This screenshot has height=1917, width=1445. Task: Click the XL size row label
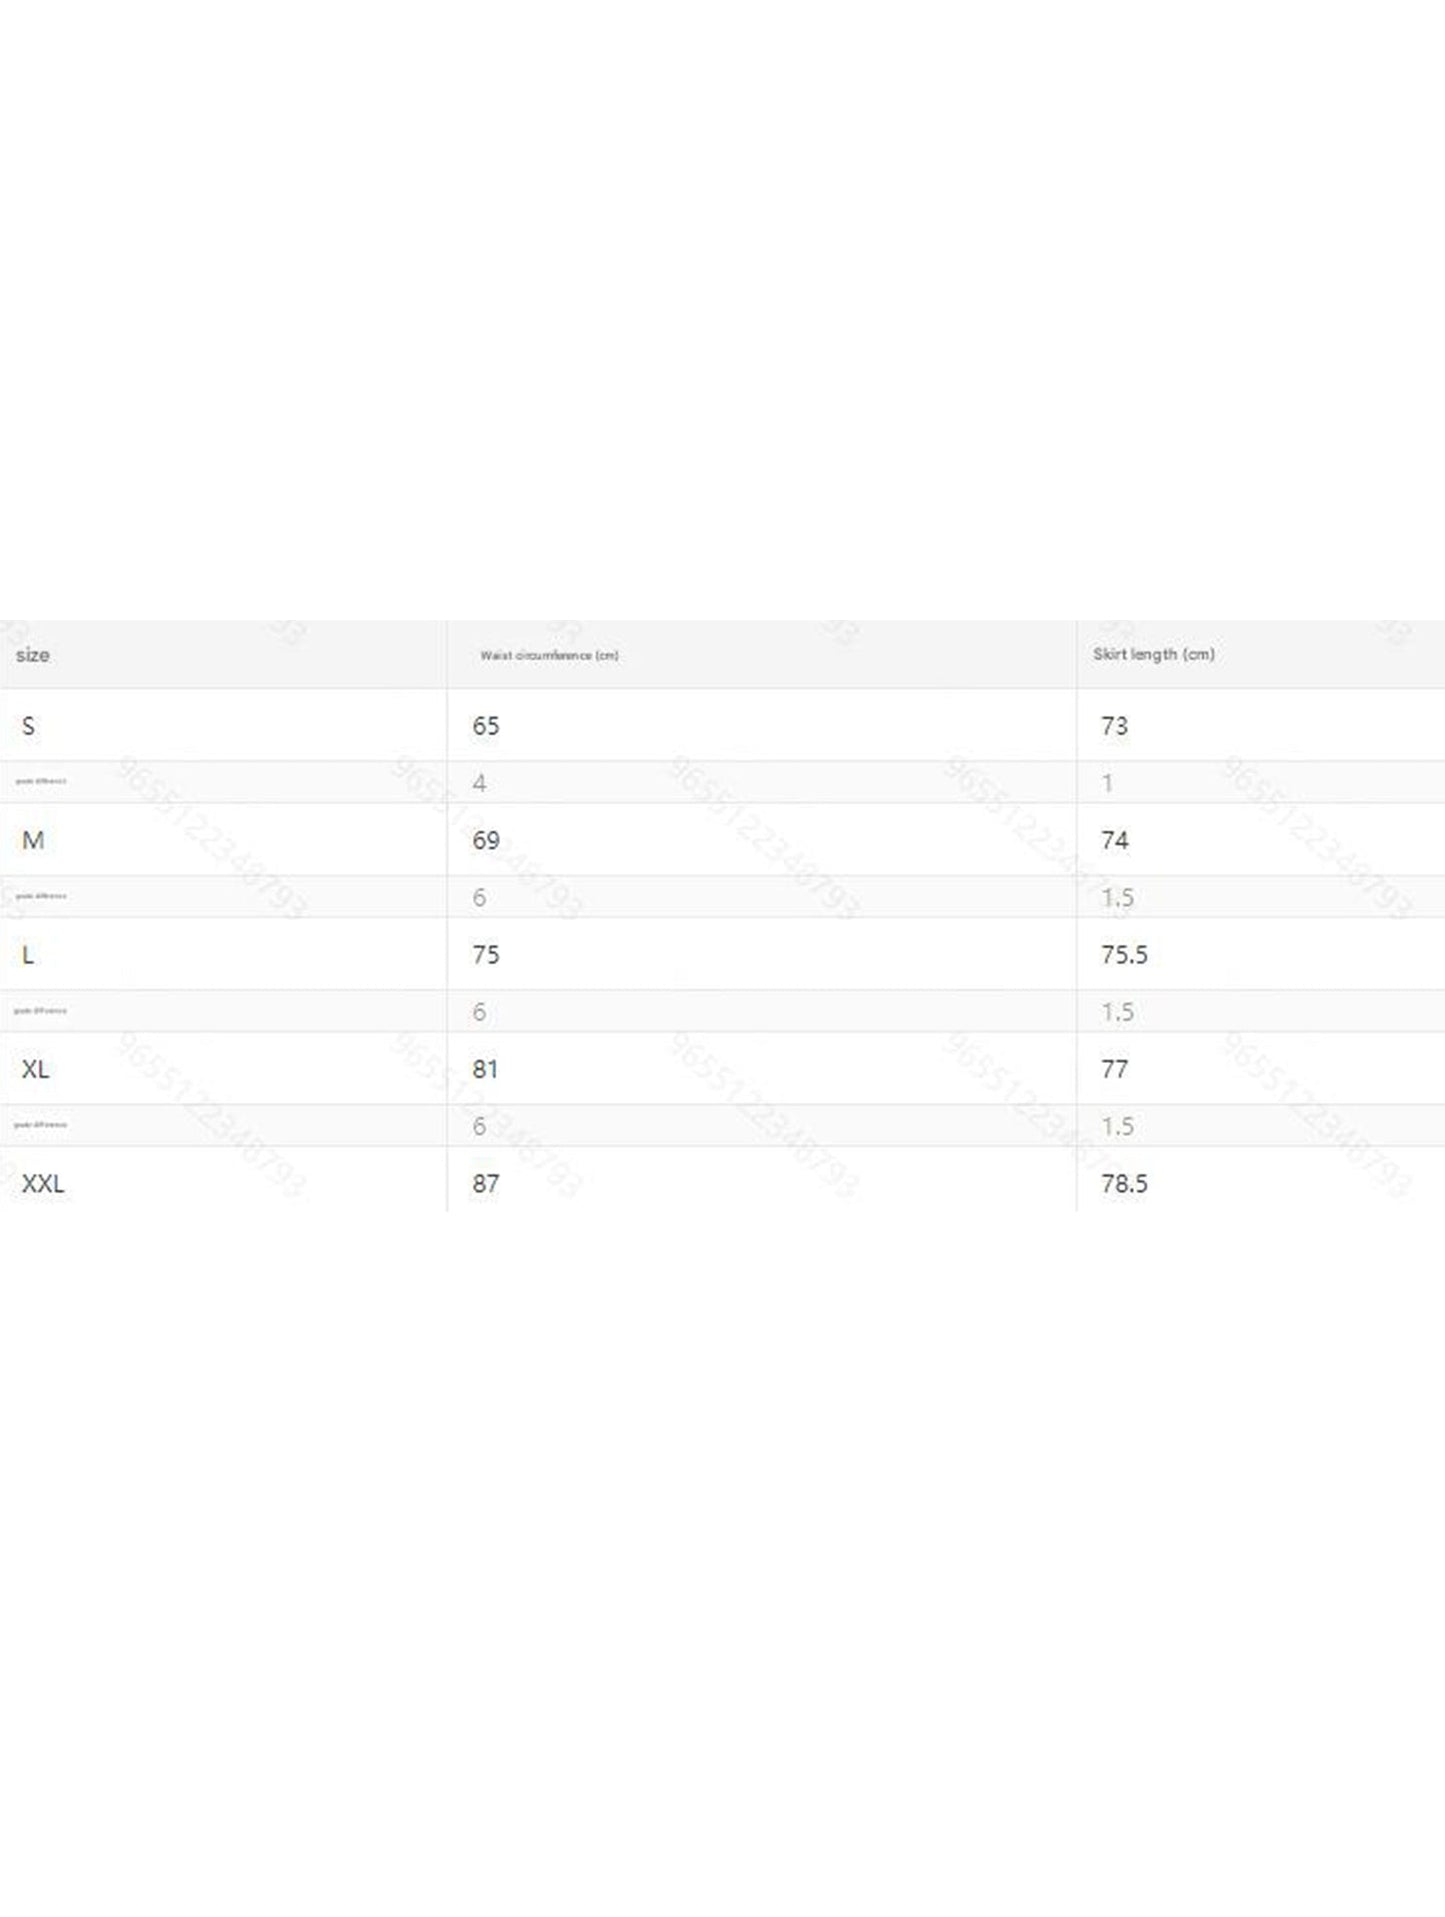click(x=35, y=1069)
